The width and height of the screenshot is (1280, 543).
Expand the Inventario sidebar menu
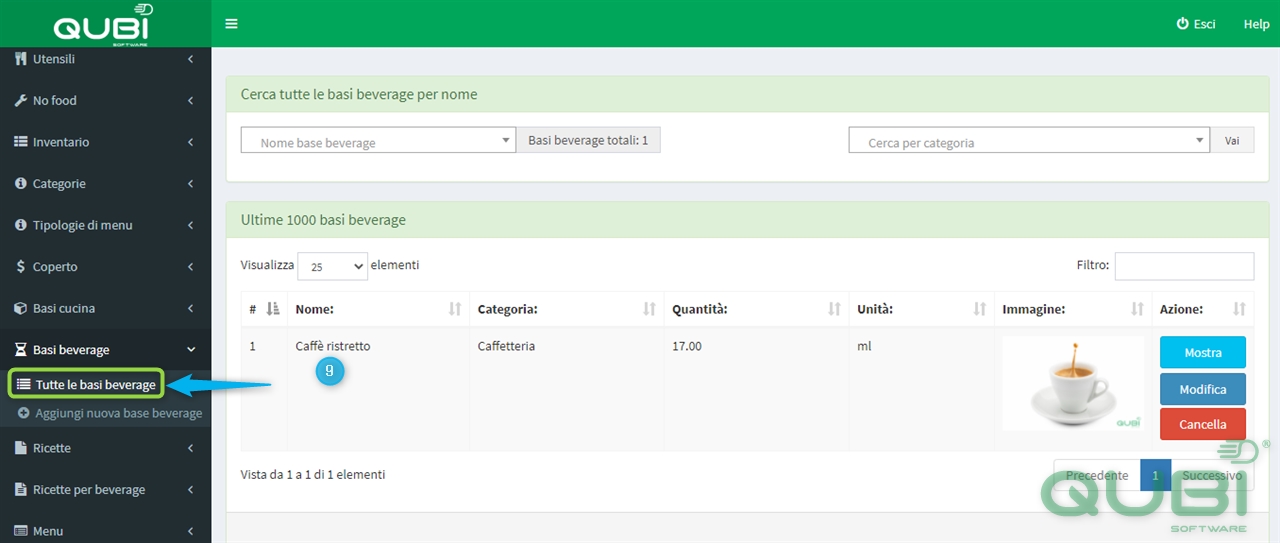pyautogui.click(x=105, y=142)
